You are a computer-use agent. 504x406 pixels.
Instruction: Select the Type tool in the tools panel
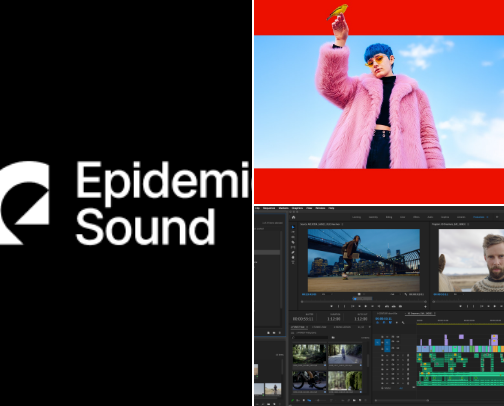tap(293, 262)
